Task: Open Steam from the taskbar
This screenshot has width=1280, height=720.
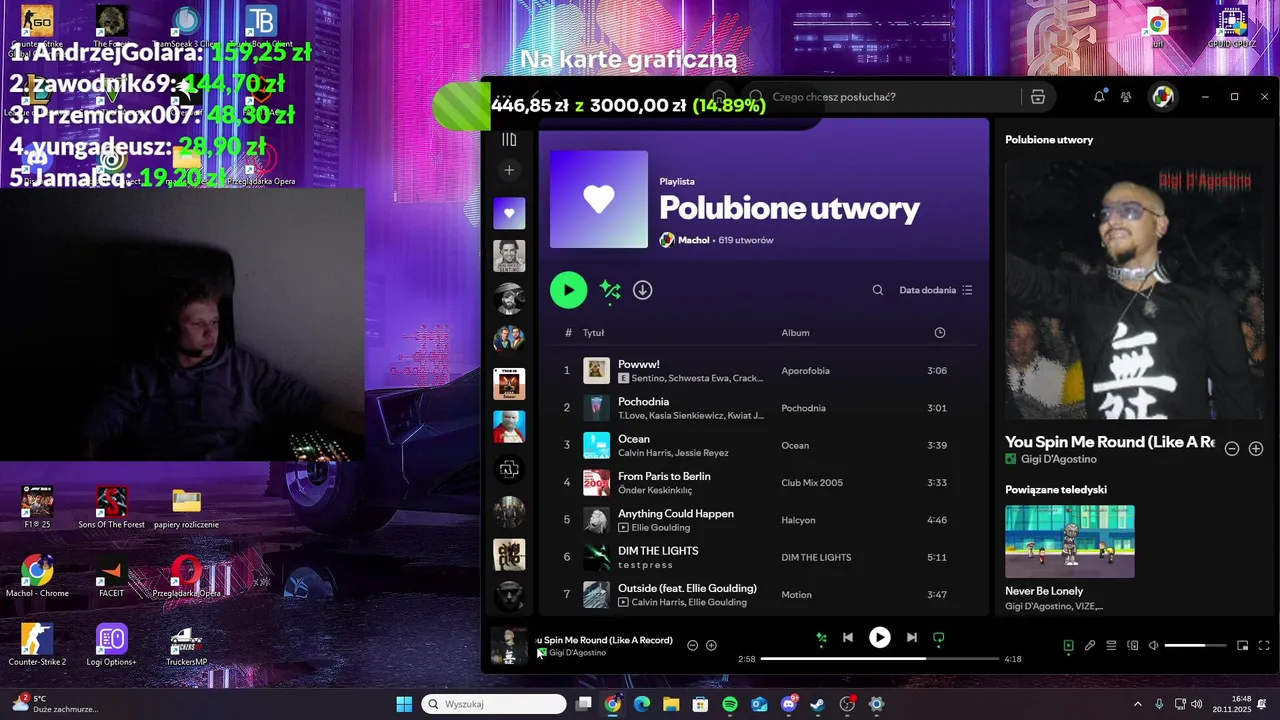Action: [x=818, y=704]
